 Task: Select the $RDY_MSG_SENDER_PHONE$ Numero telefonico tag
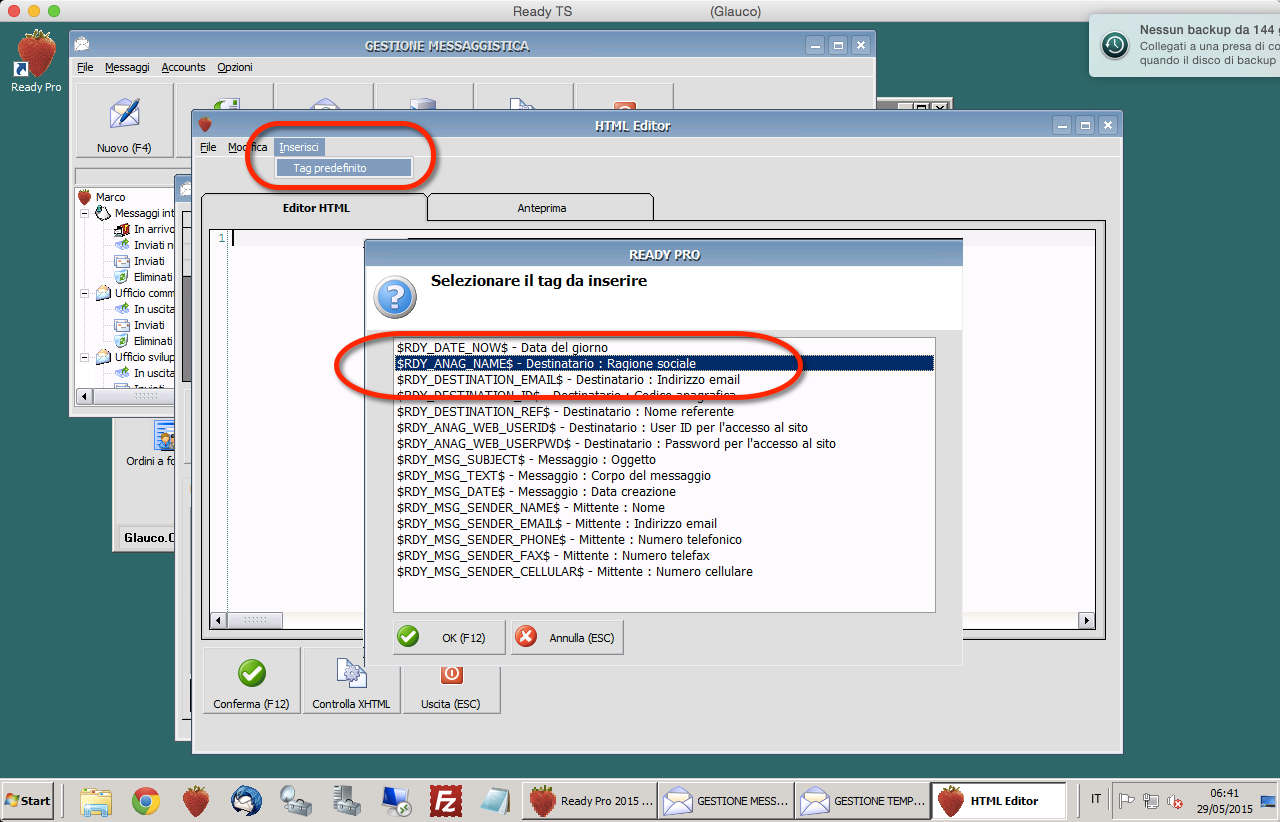(664, 539)
